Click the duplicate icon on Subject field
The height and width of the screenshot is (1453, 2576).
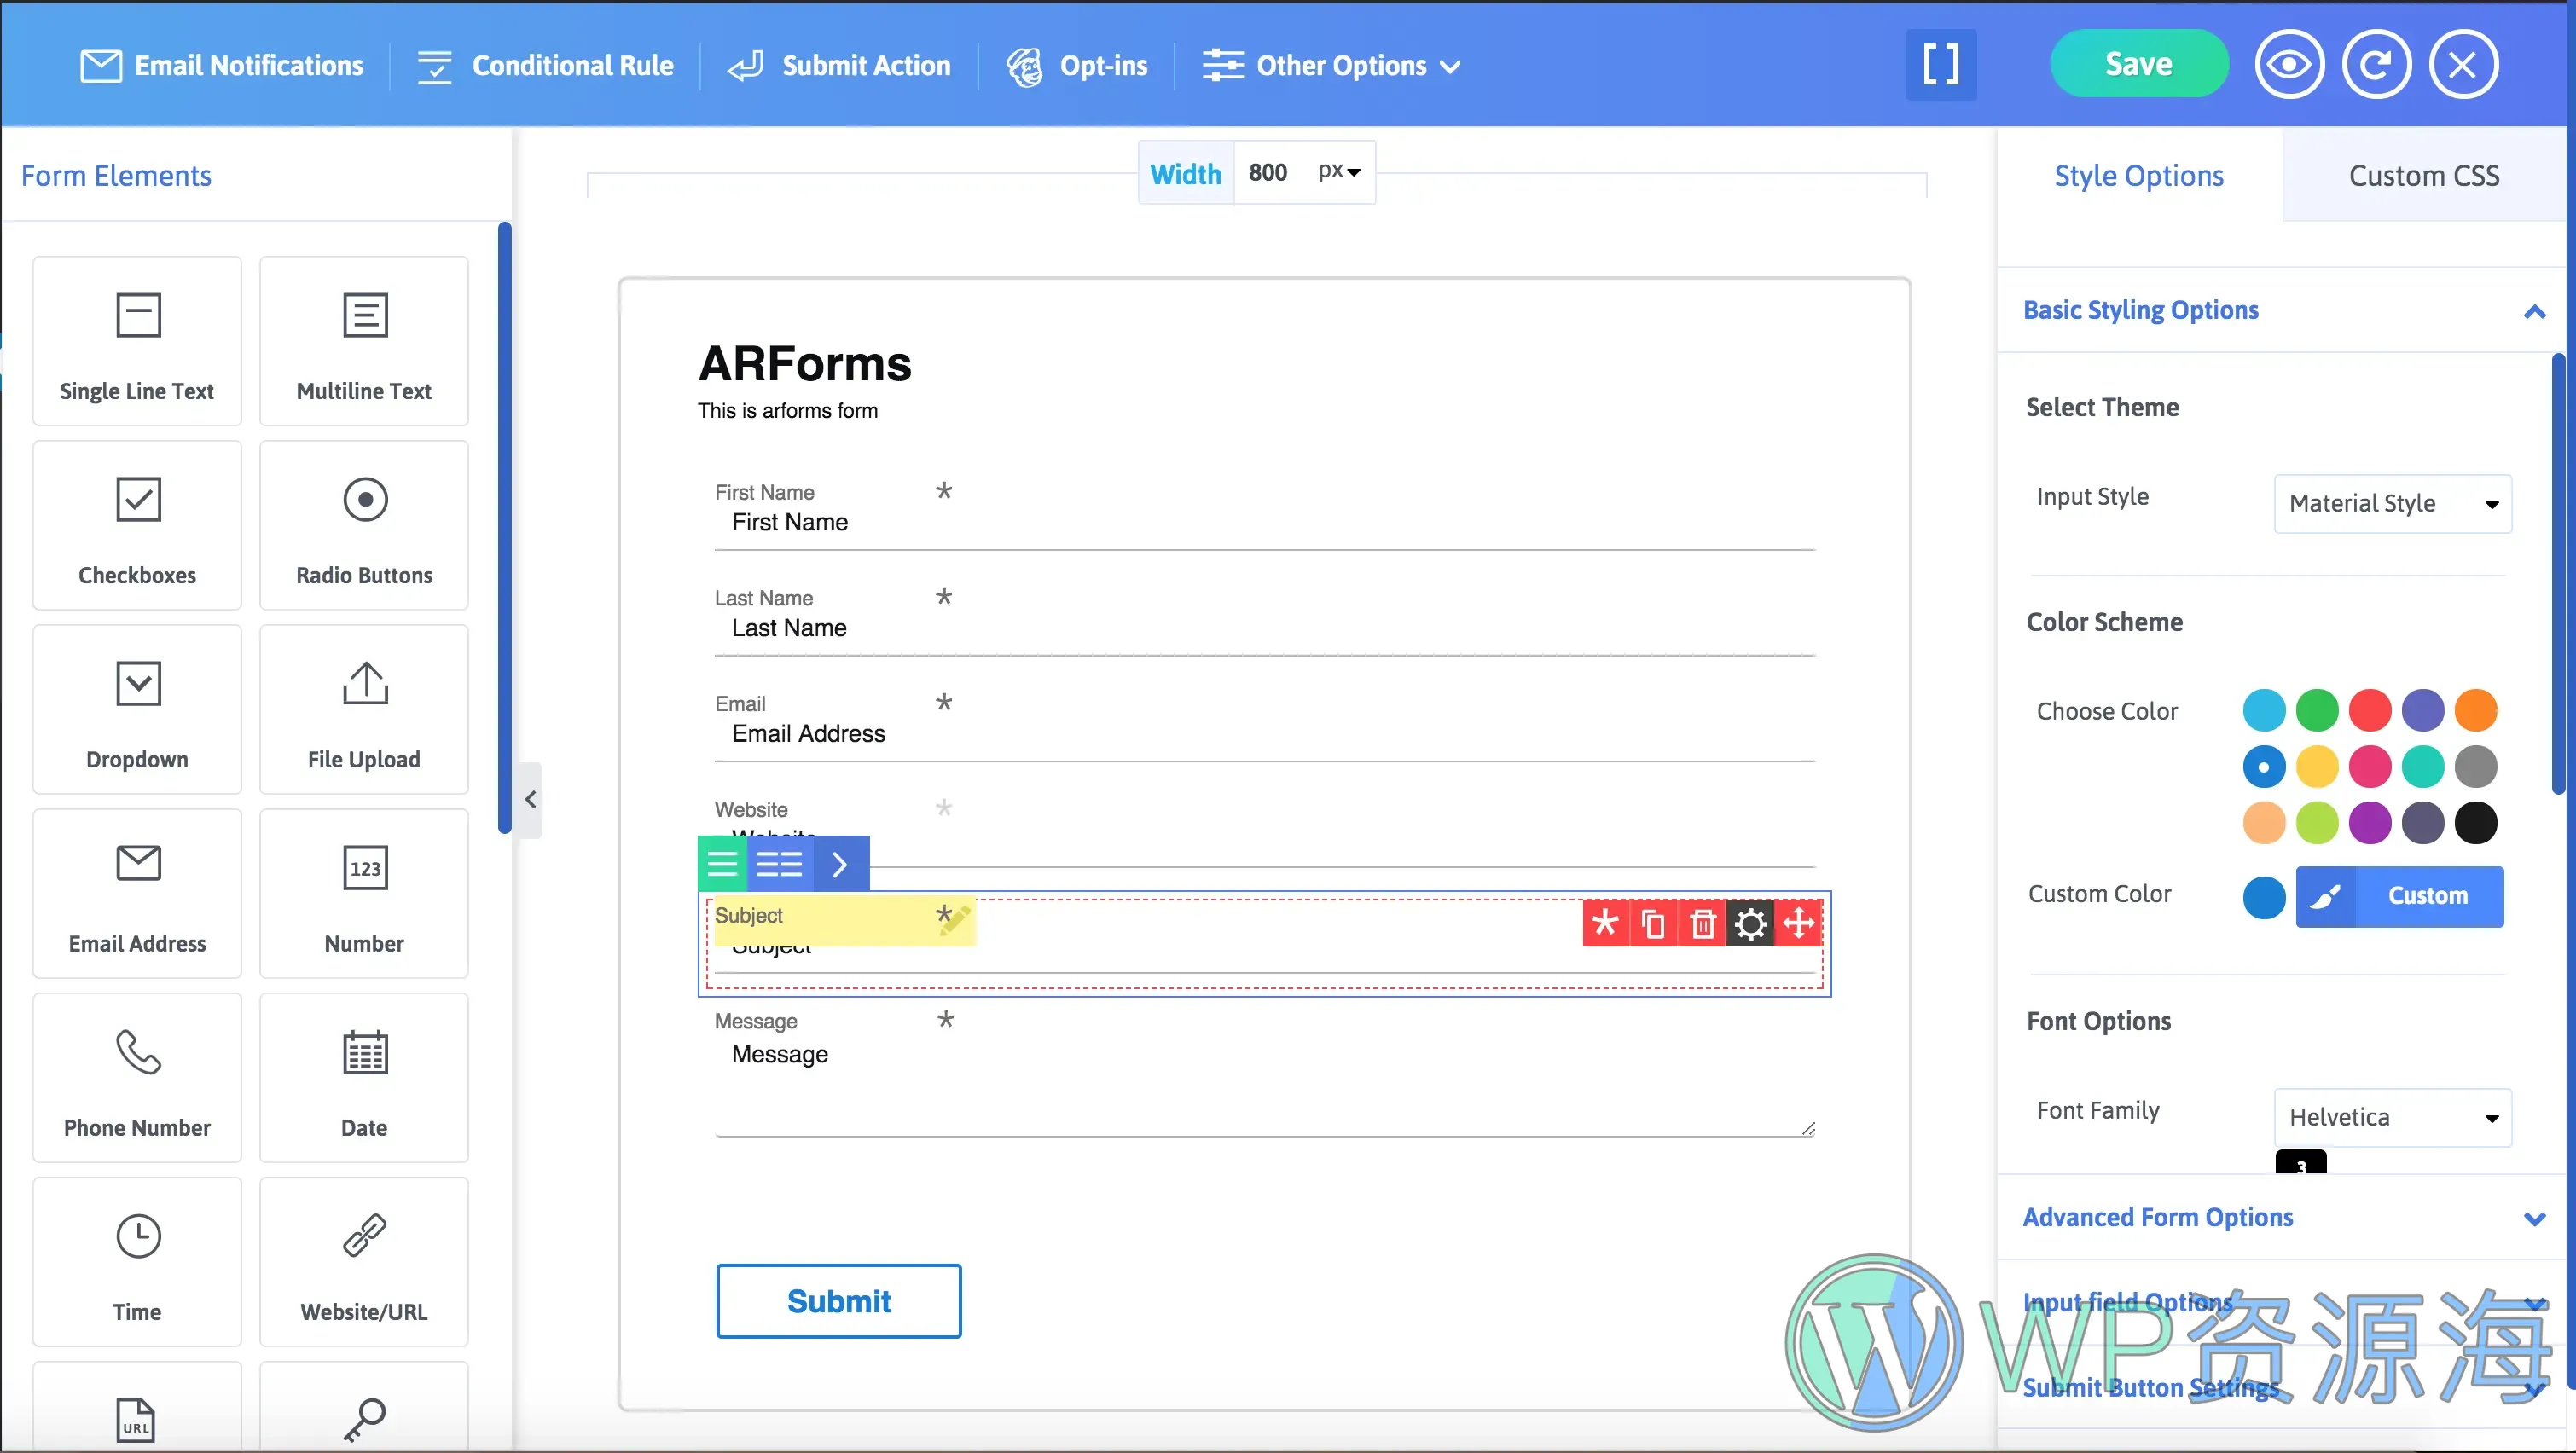pyautogui.click(x=1654, y=923)
